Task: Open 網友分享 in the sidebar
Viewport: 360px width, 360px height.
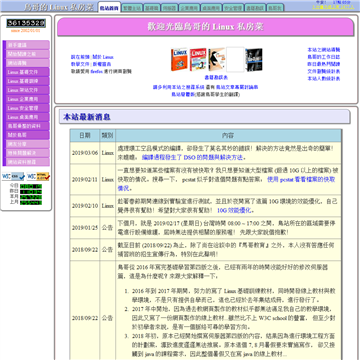Action: [x=28, y=144]
